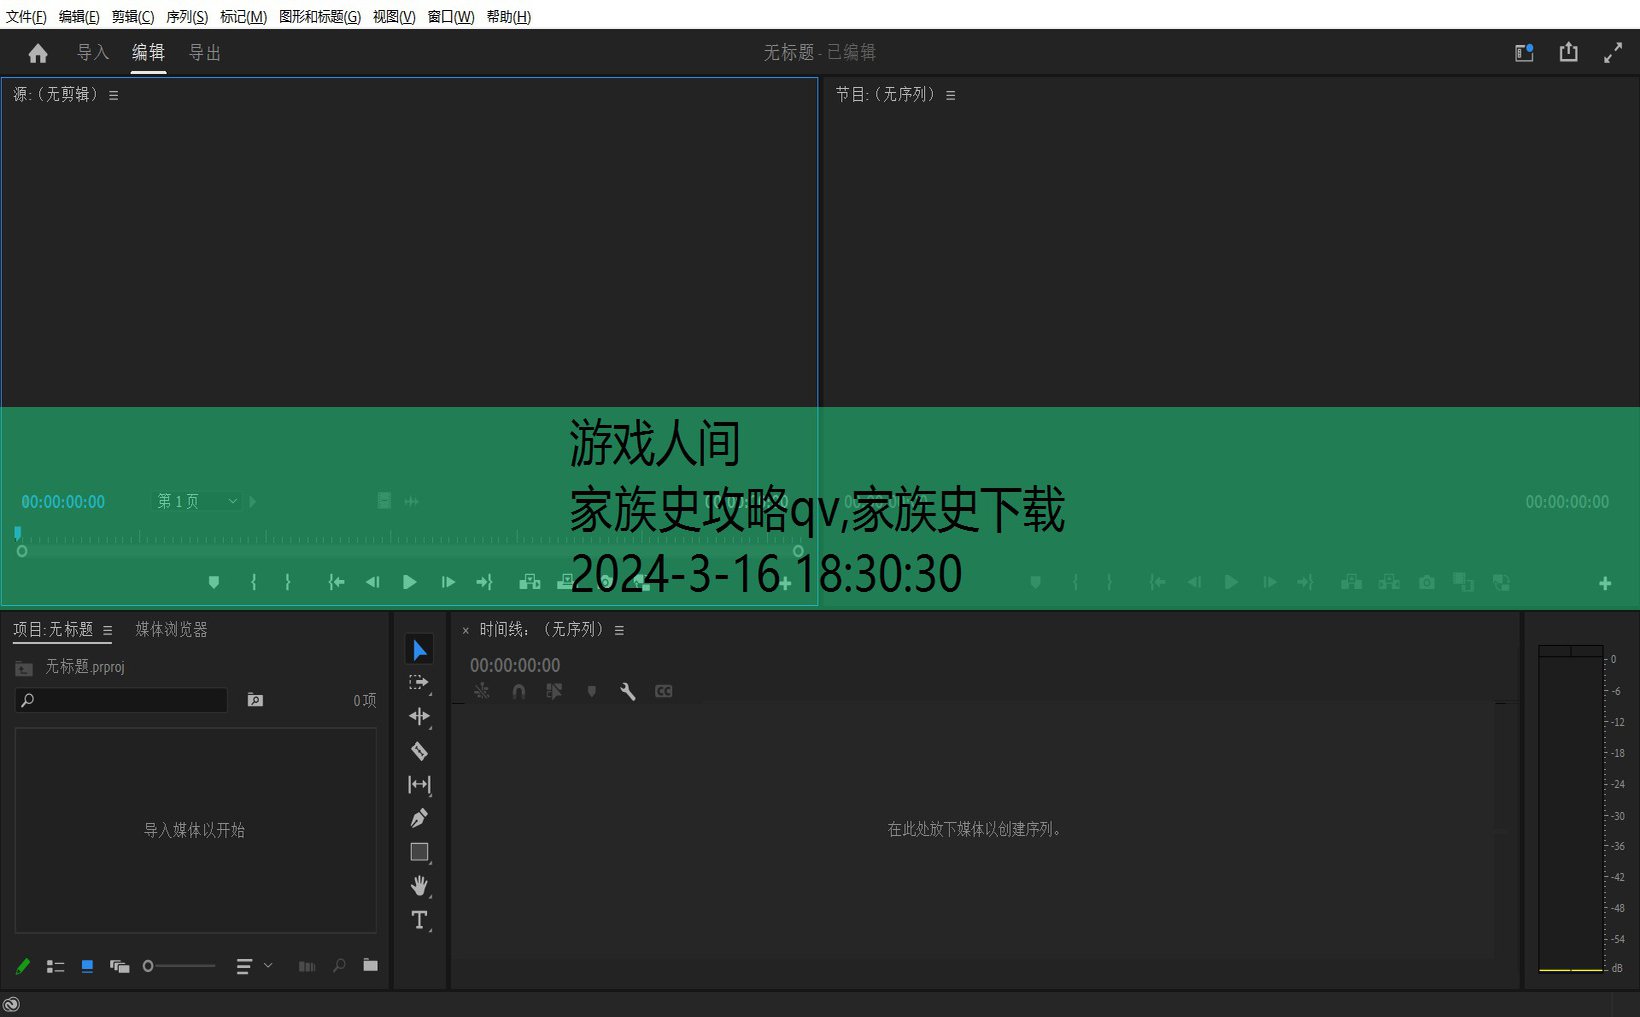
Task: Mark Out point in source monitor
Action: 288,582
